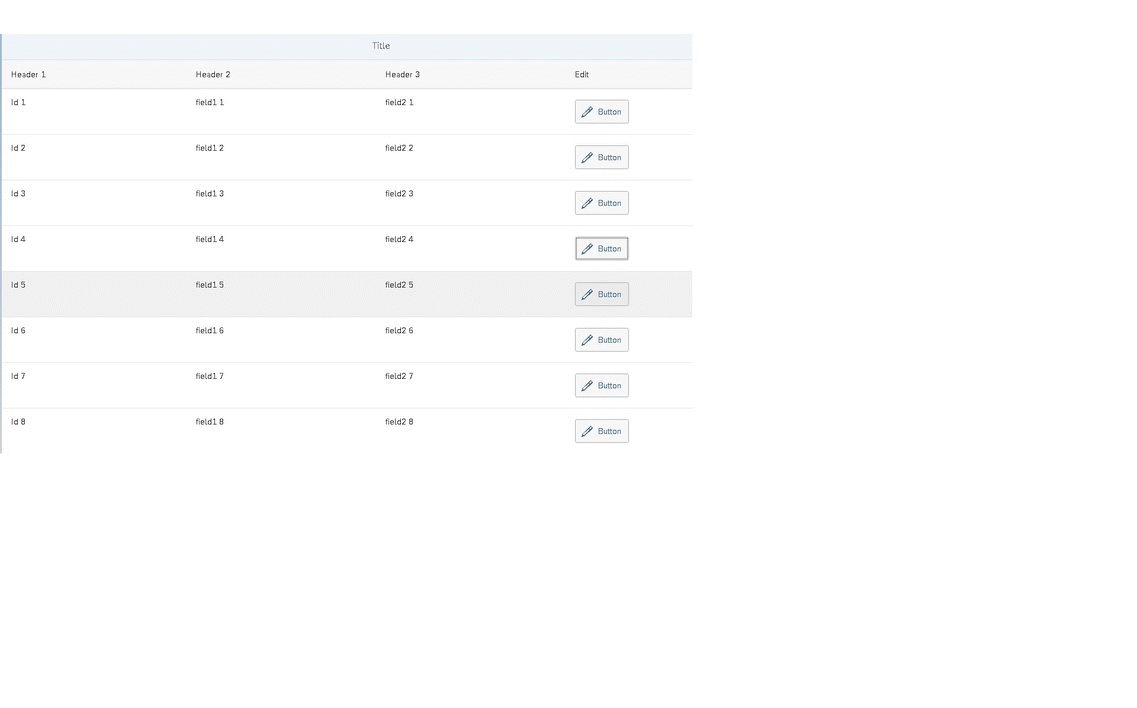Click the pencil edit icon for Id 6

588,339
